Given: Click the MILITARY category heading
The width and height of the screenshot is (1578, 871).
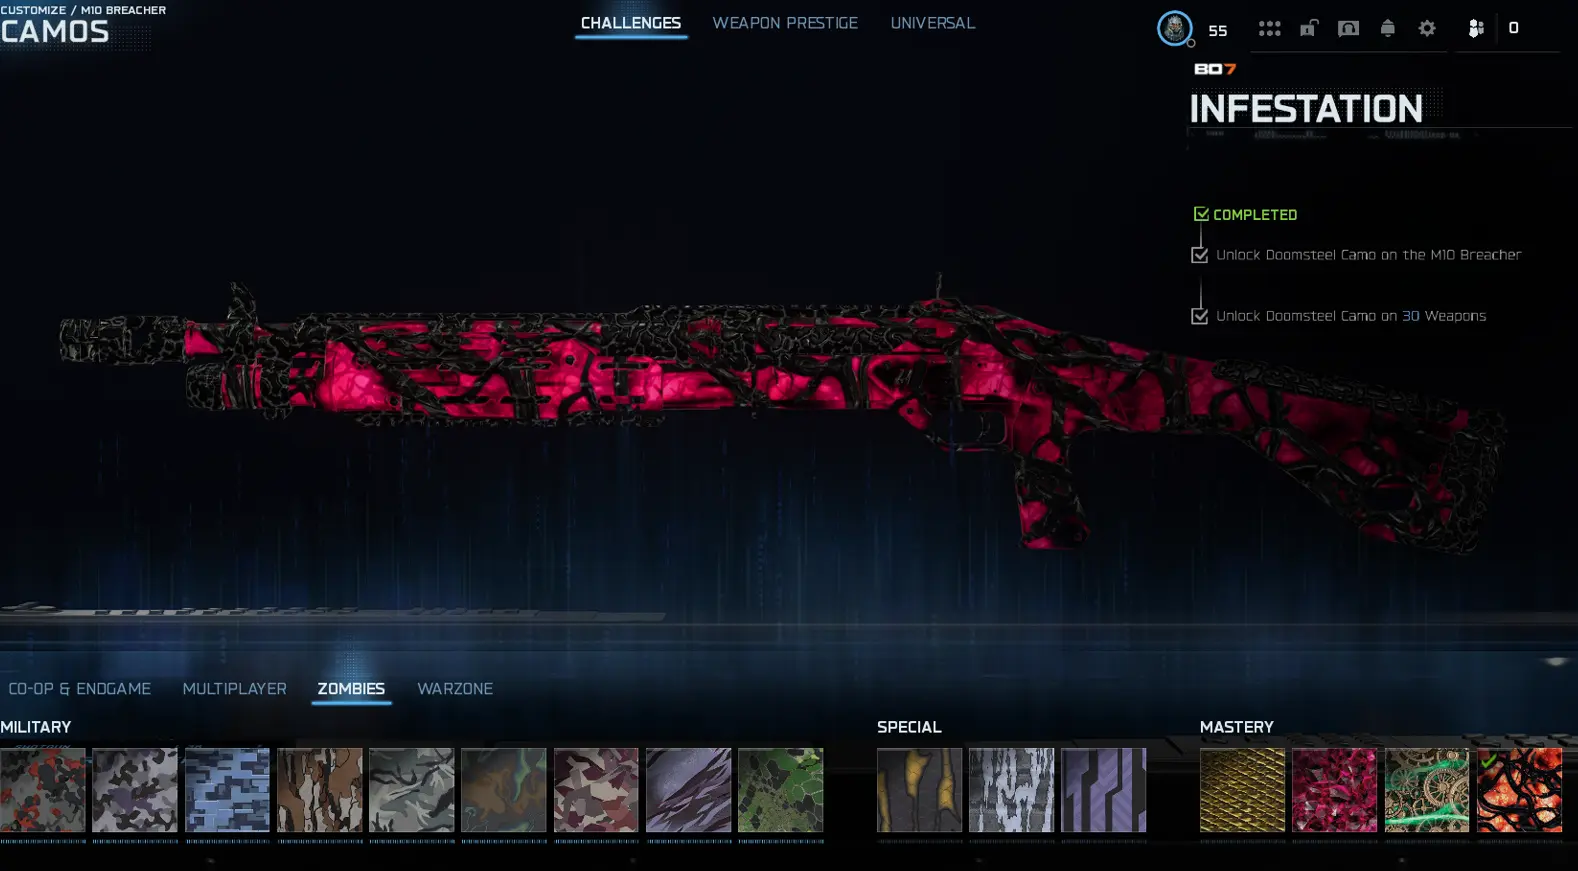Looking at the screenshot, I should click(x=36, y=727).
